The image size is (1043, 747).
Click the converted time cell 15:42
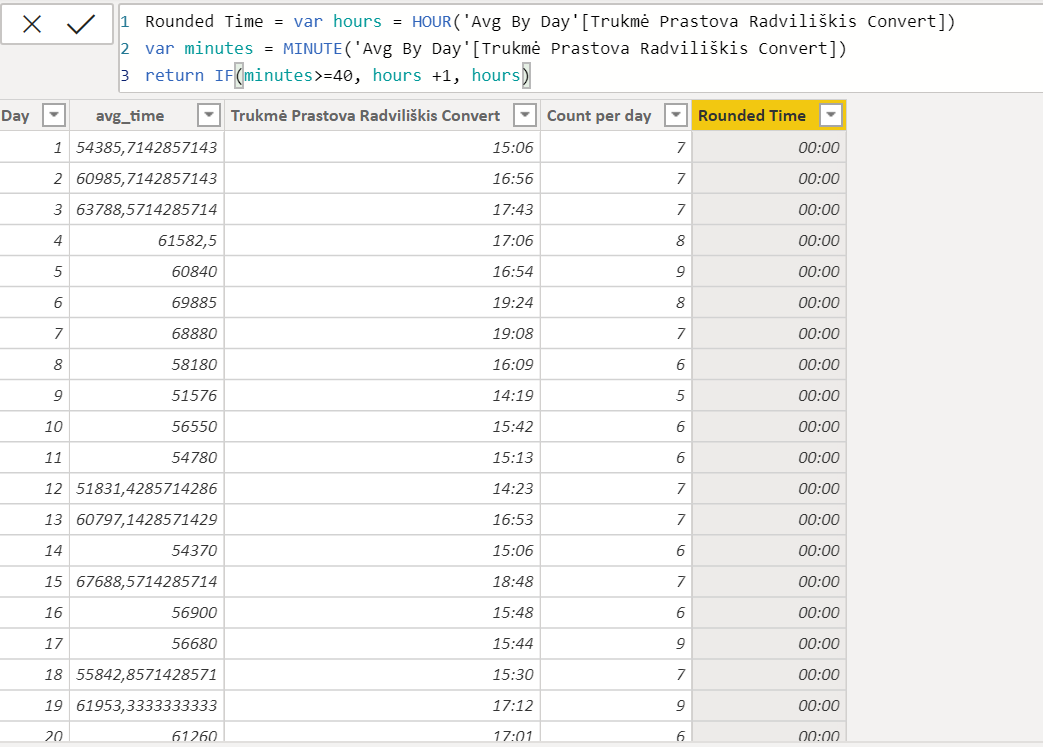click(x=382, y=426)
